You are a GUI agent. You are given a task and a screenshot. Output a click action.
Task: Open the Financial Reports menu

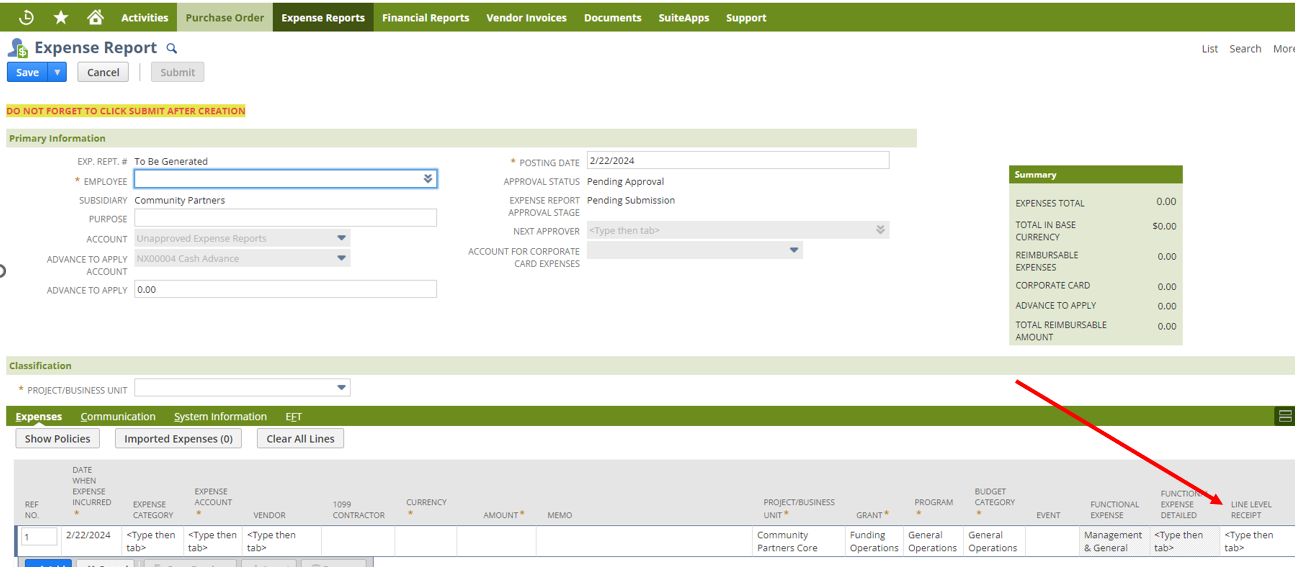(x=425, y=17)
